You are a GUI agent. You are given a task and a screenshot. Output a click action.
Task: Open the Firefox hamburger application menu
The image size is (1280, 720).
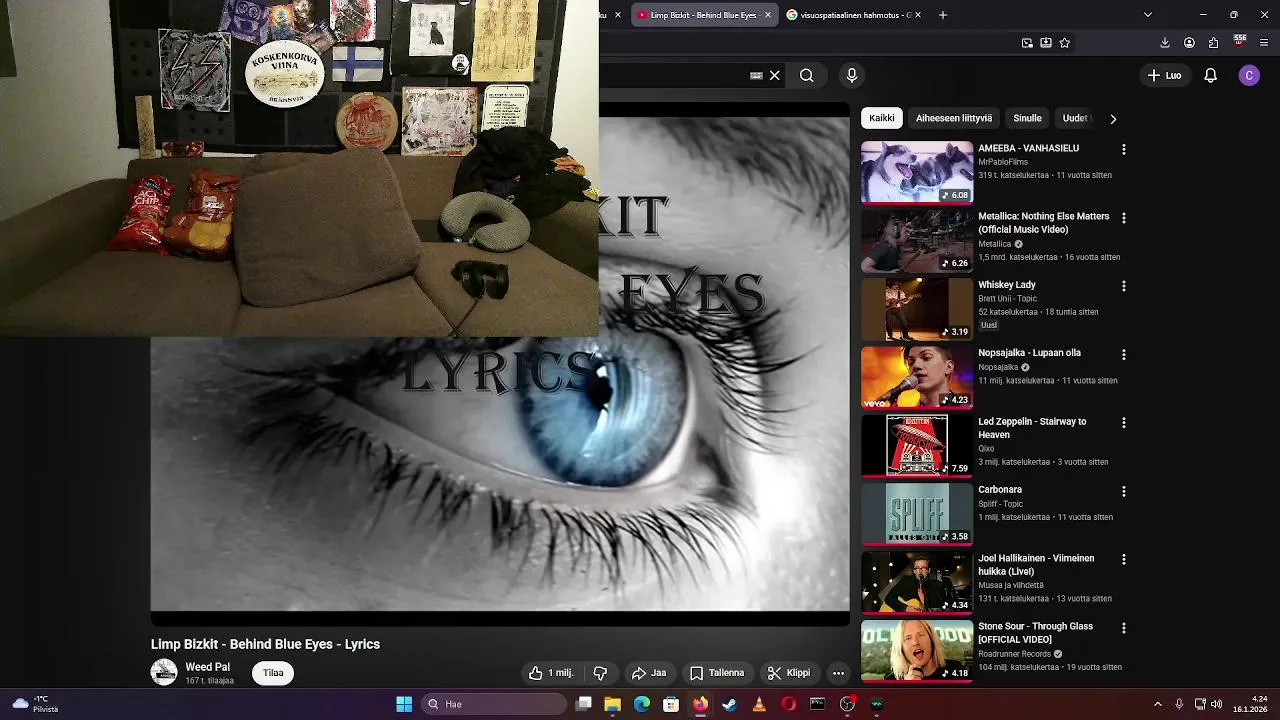[1264, 43]
